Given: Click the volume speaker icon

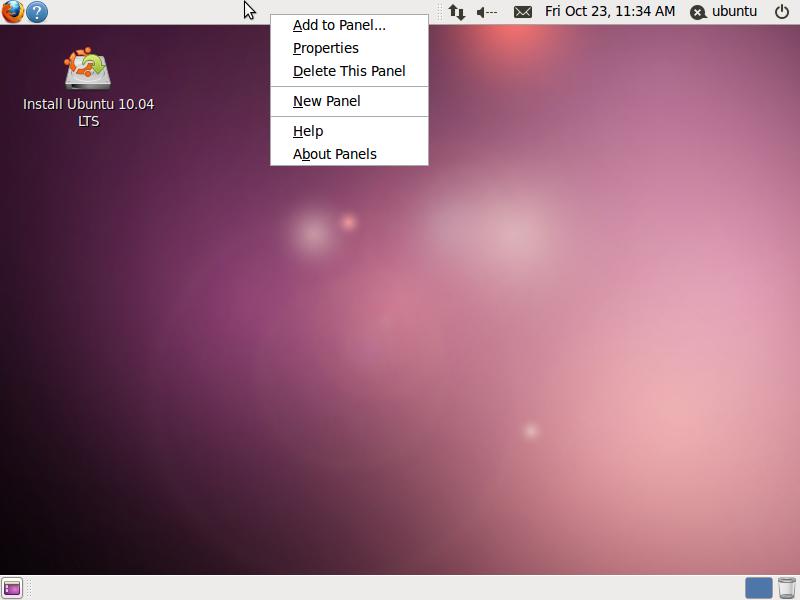Looking at the screenshot, I should [487, 12].
